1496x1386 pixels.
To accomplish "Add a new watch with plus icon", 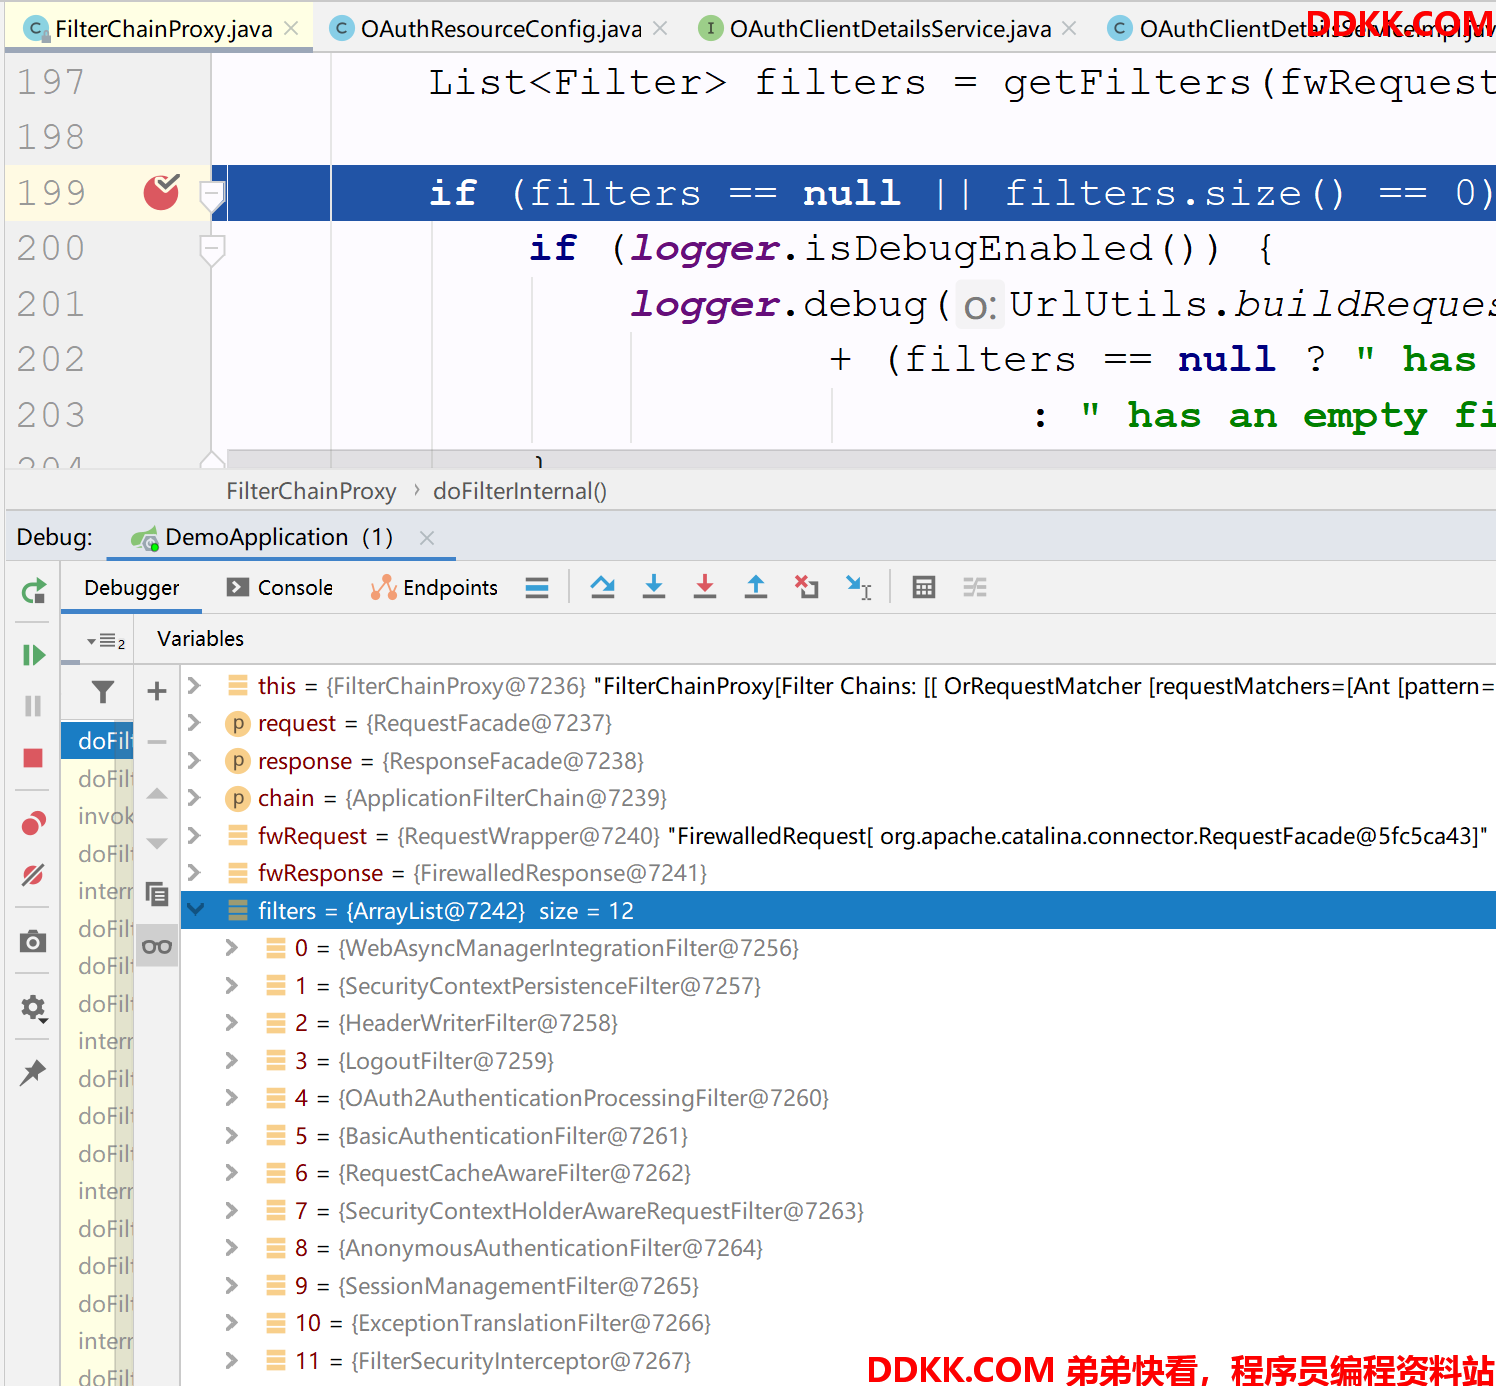I will (157, 690).
